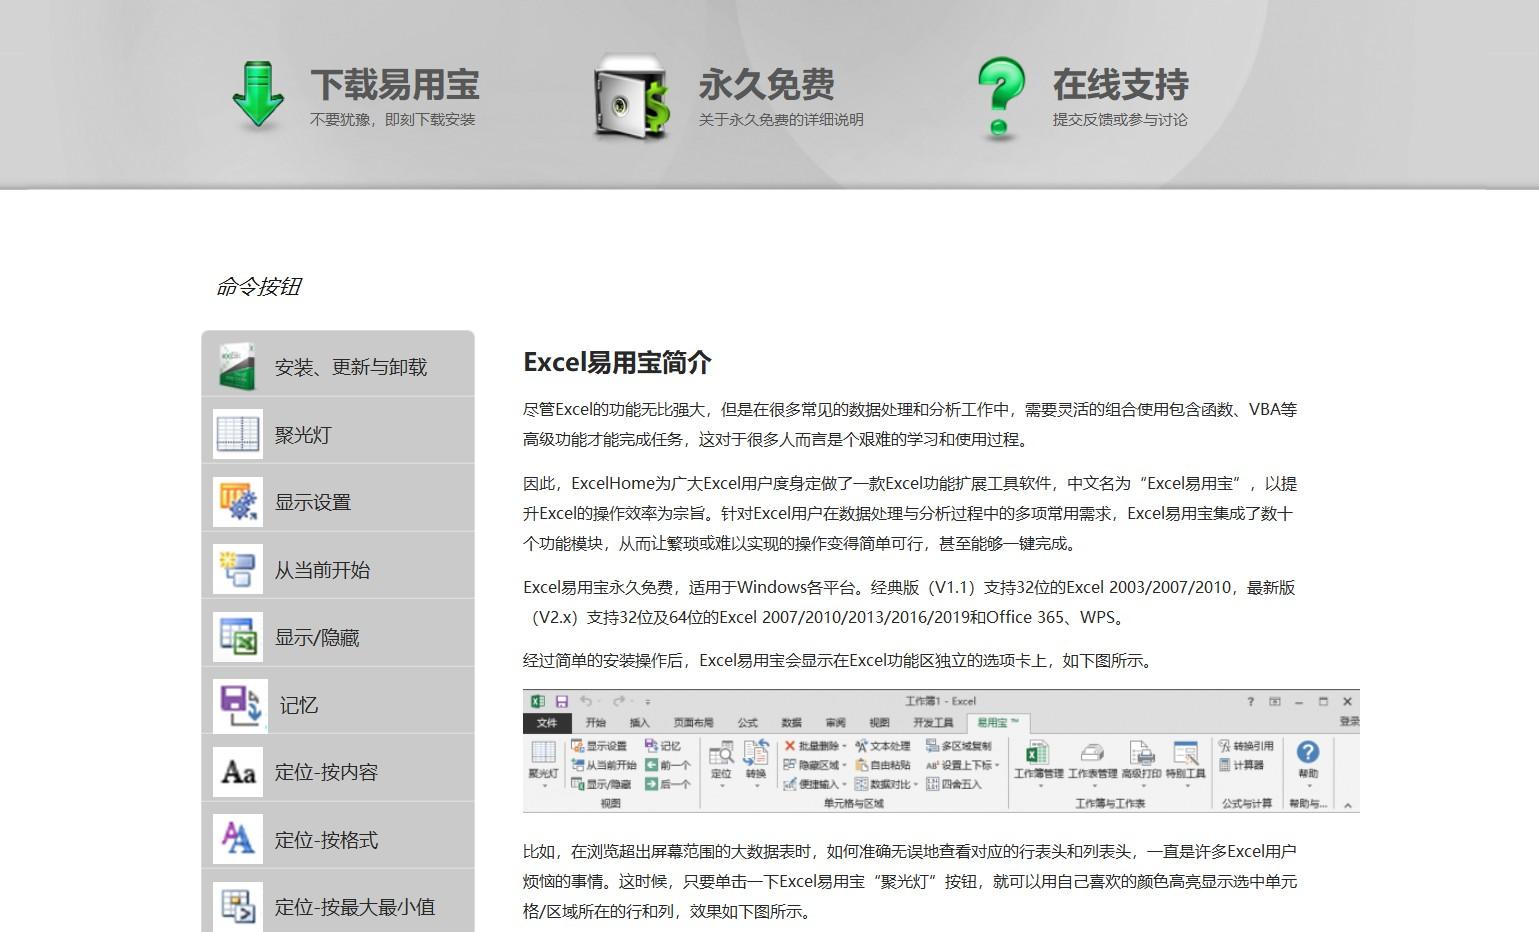Select the 安装、更新与卸载 sidebar icon
The image size is (1539, 932).
point(236,365)
